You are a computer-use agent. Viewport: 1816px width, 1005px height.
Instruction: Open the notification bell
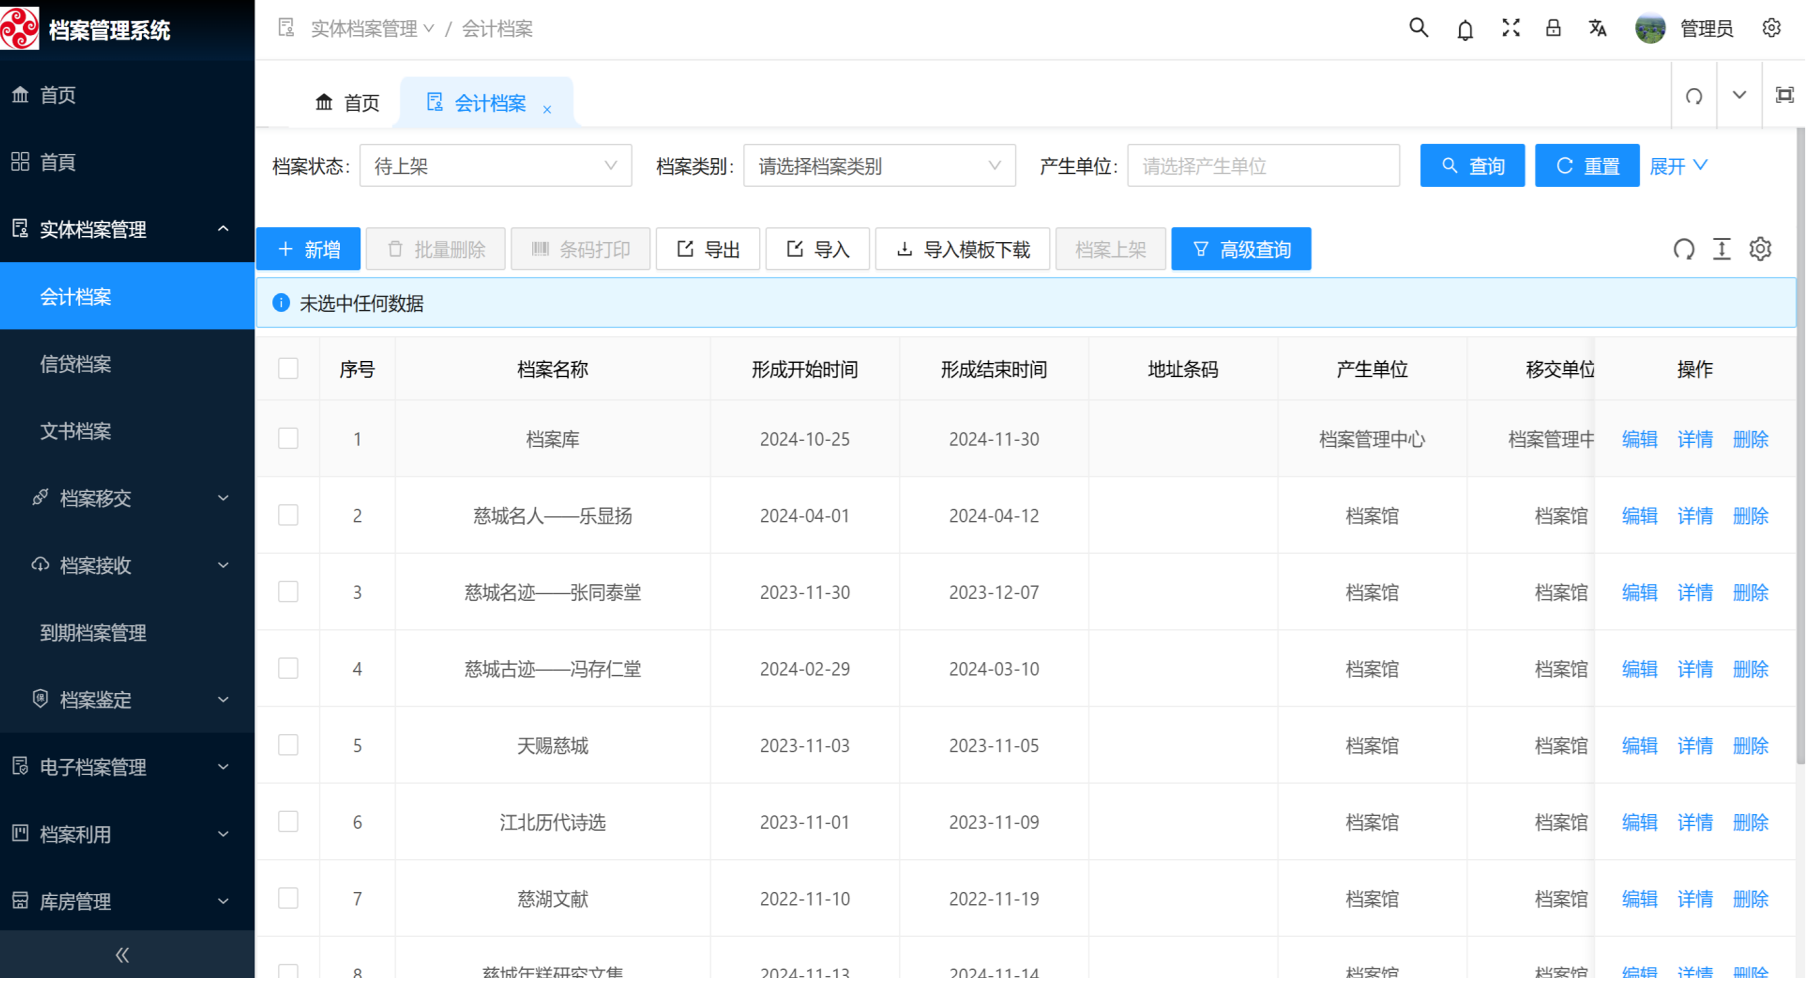(1465, 29)
